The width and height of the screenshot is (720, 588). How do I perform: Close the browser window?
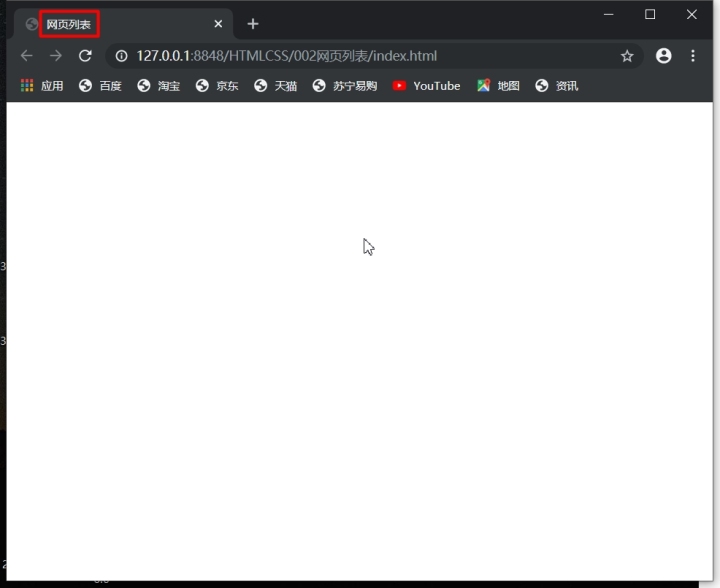tap(692, 15)
